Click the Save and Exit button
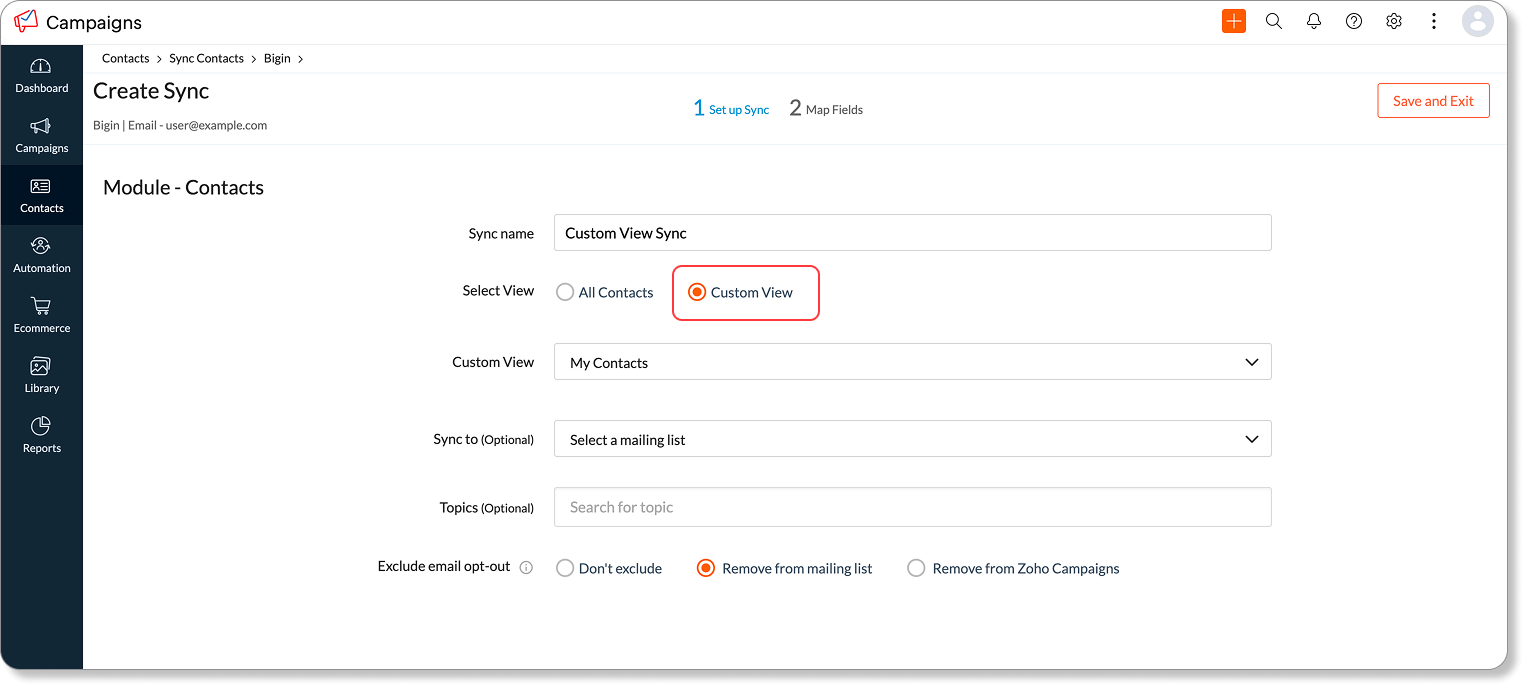 (1433, 100)
